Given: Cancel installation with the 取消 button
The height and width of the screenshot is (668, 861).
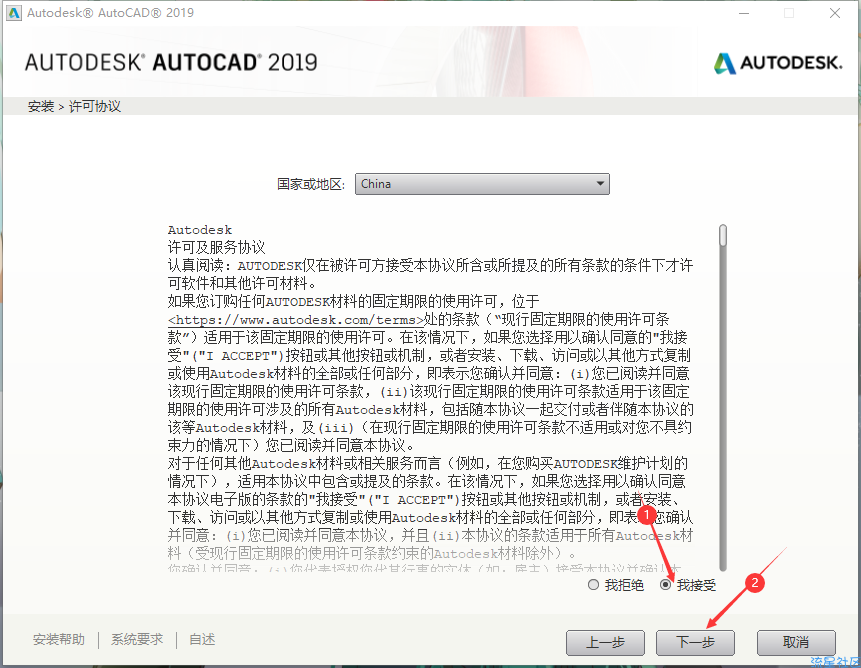Looking at the screenshot, I should (x=796, y=642).
